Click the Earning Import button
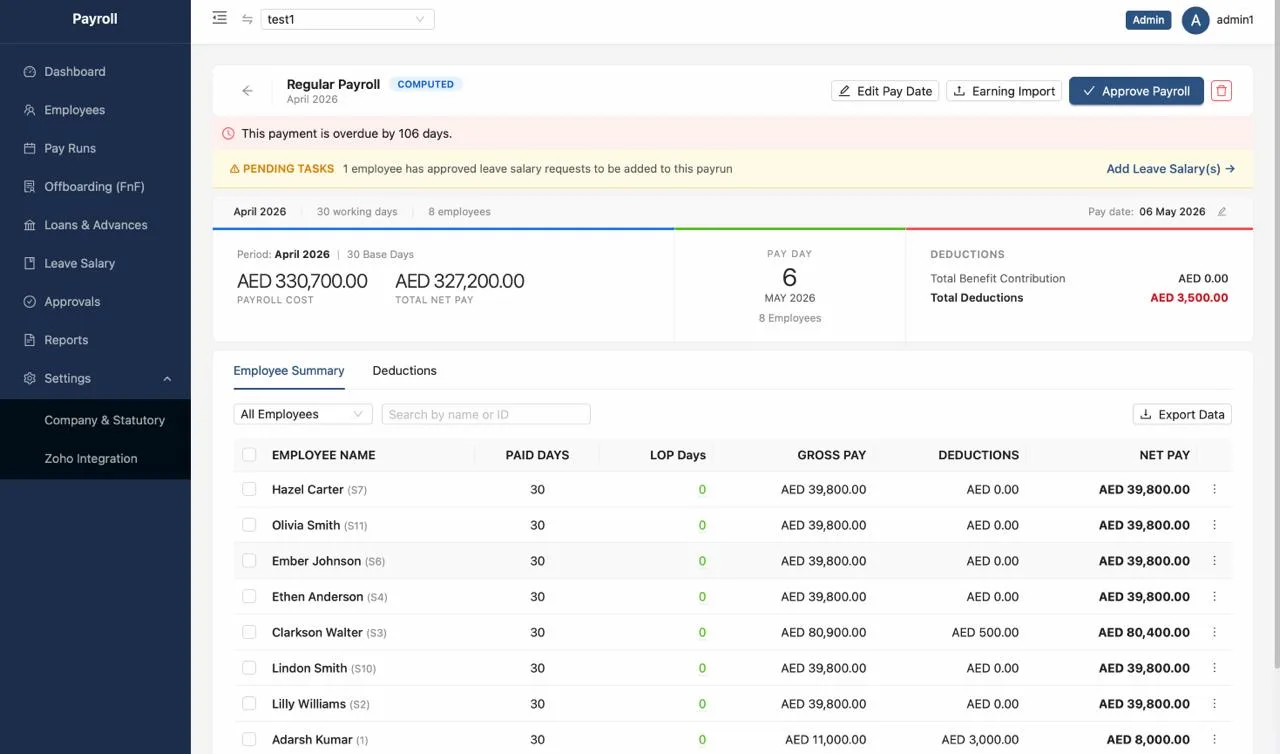The width and height of the screenshot is (1280, 754). coord(1003,91)
